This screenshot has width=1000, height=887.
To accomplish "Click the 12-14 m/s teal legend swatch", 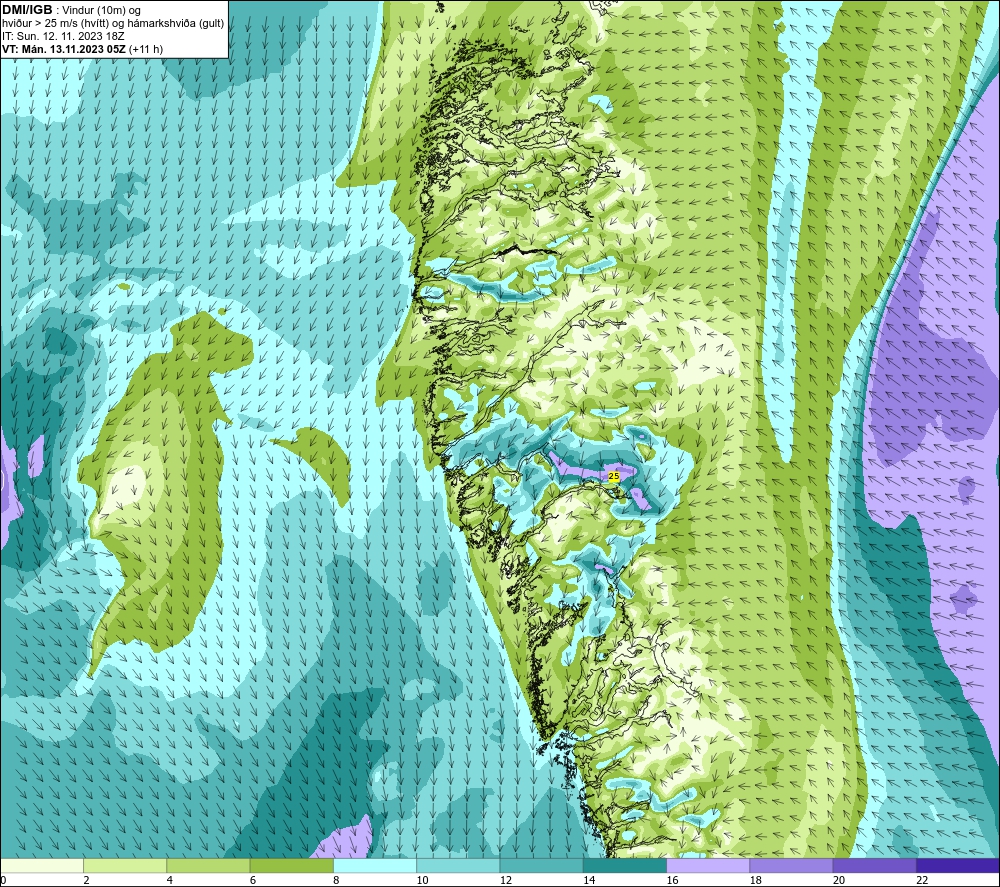I will (541, 865).
